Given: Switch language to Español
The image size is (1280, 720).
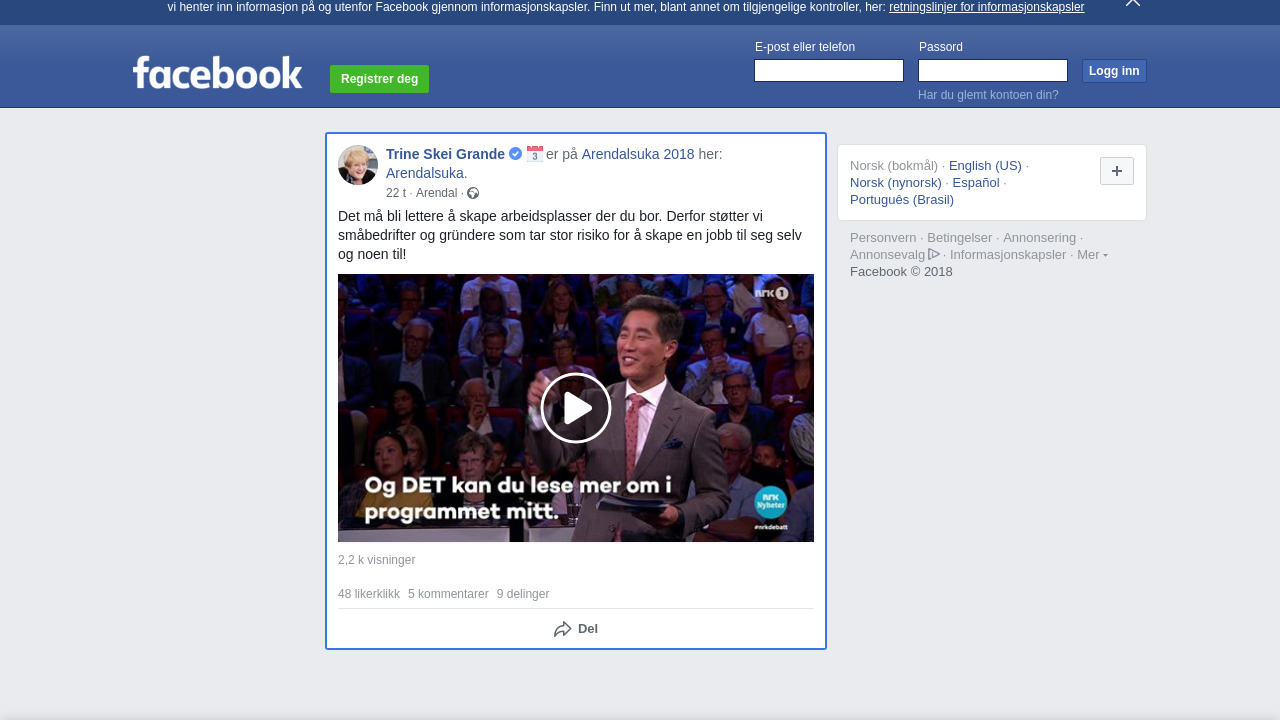Looking at the screenshot, I should (976, 183).
